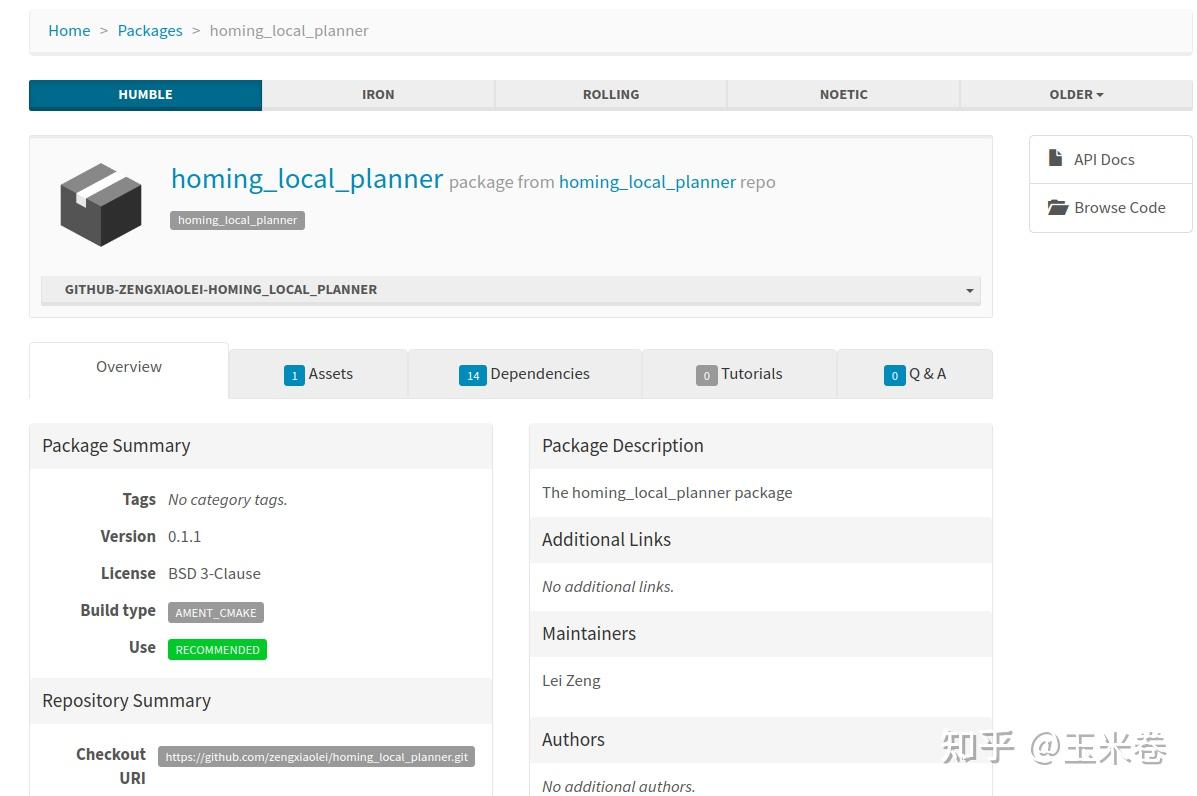
Task: Expand the repository selector via its arrow
Action: (968, 290)
